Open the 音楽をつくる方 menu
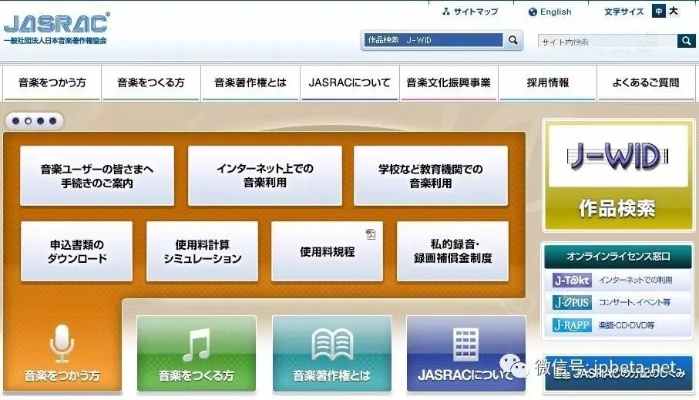699x400 pixels. click(151, 83)
